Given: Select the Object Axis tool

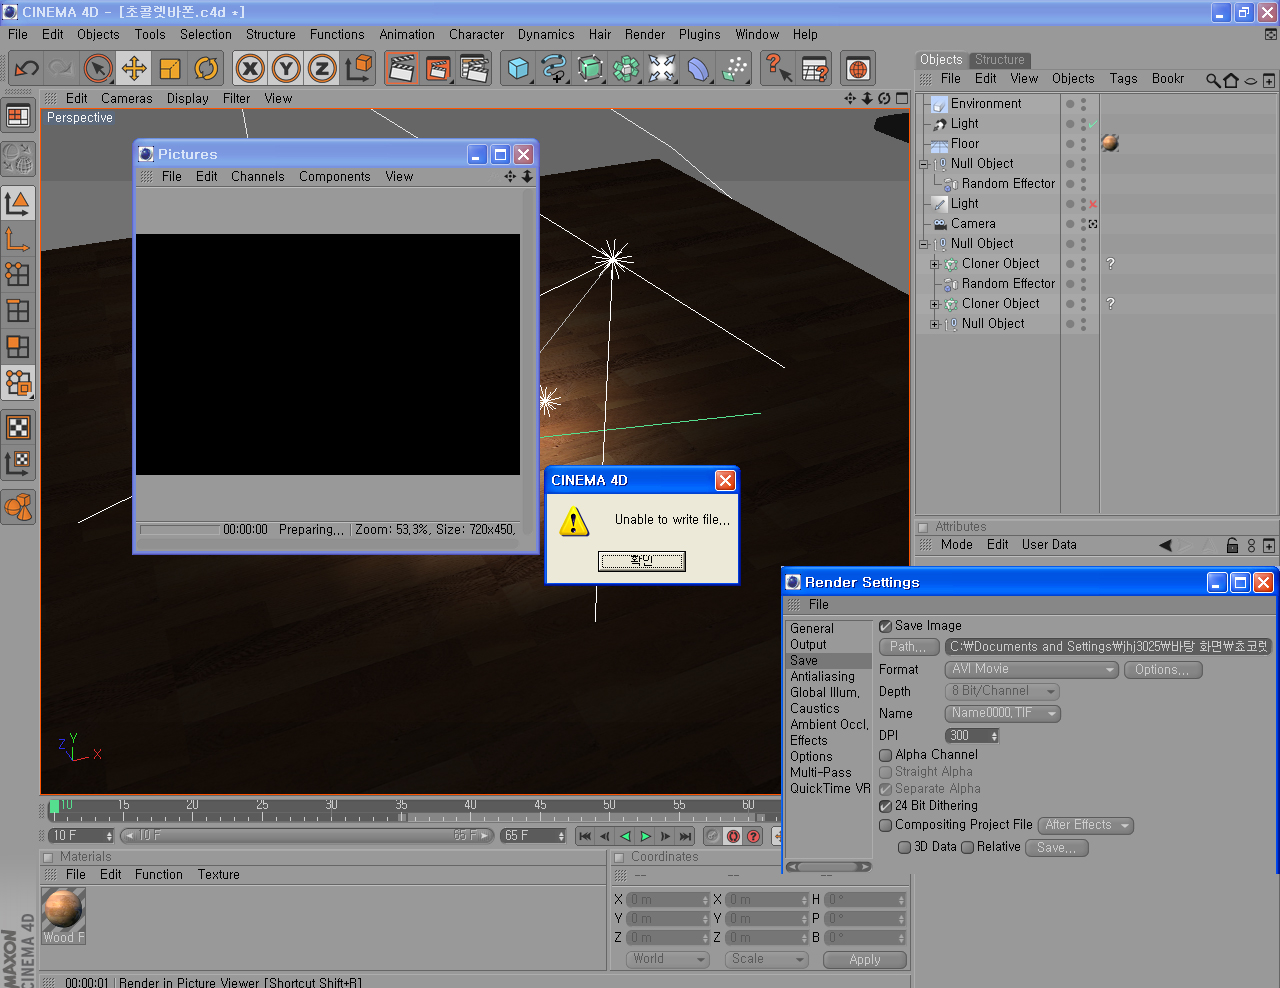Looking at the screenshot, I should click(18, 239).
